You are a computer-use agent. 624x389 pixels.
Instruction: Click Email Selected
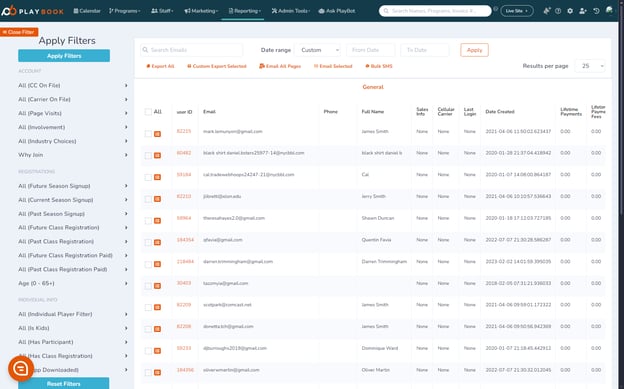coord(333,66)
